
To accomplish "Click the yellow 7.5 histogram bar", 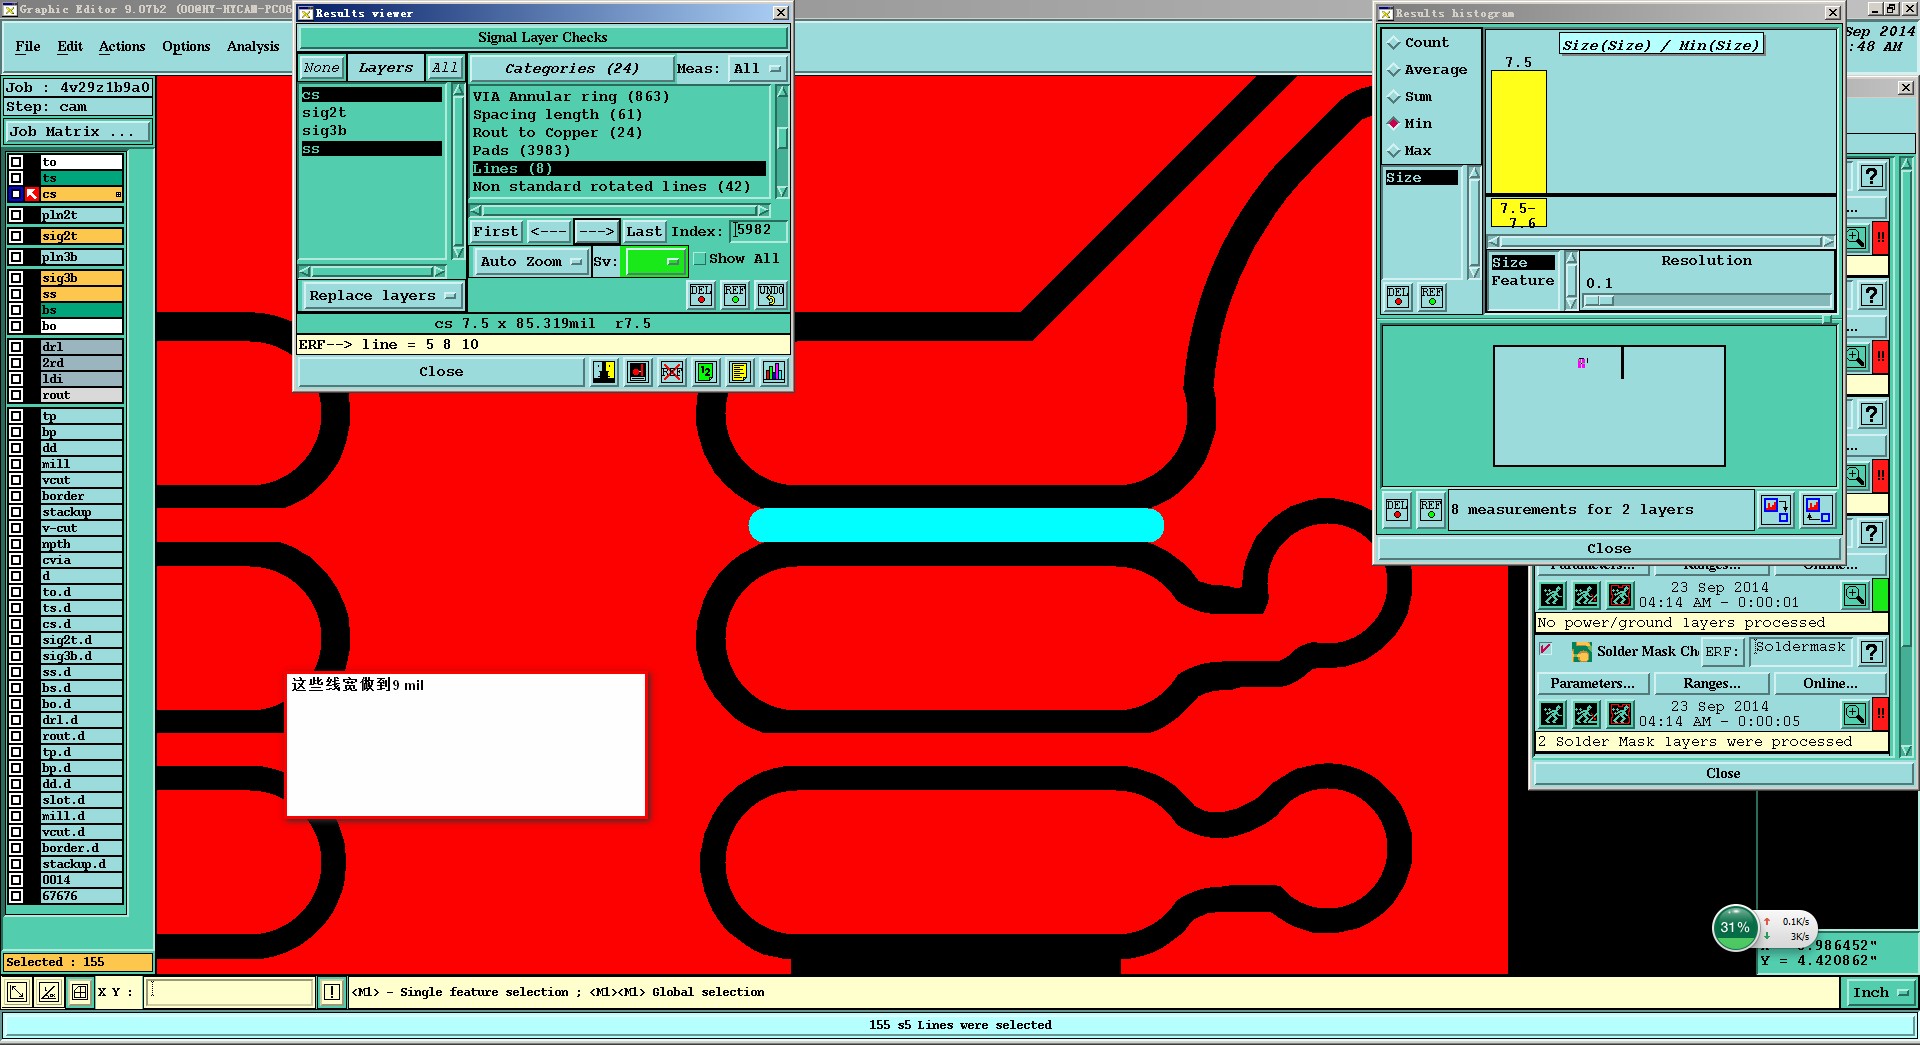I will click(1519, 131).
